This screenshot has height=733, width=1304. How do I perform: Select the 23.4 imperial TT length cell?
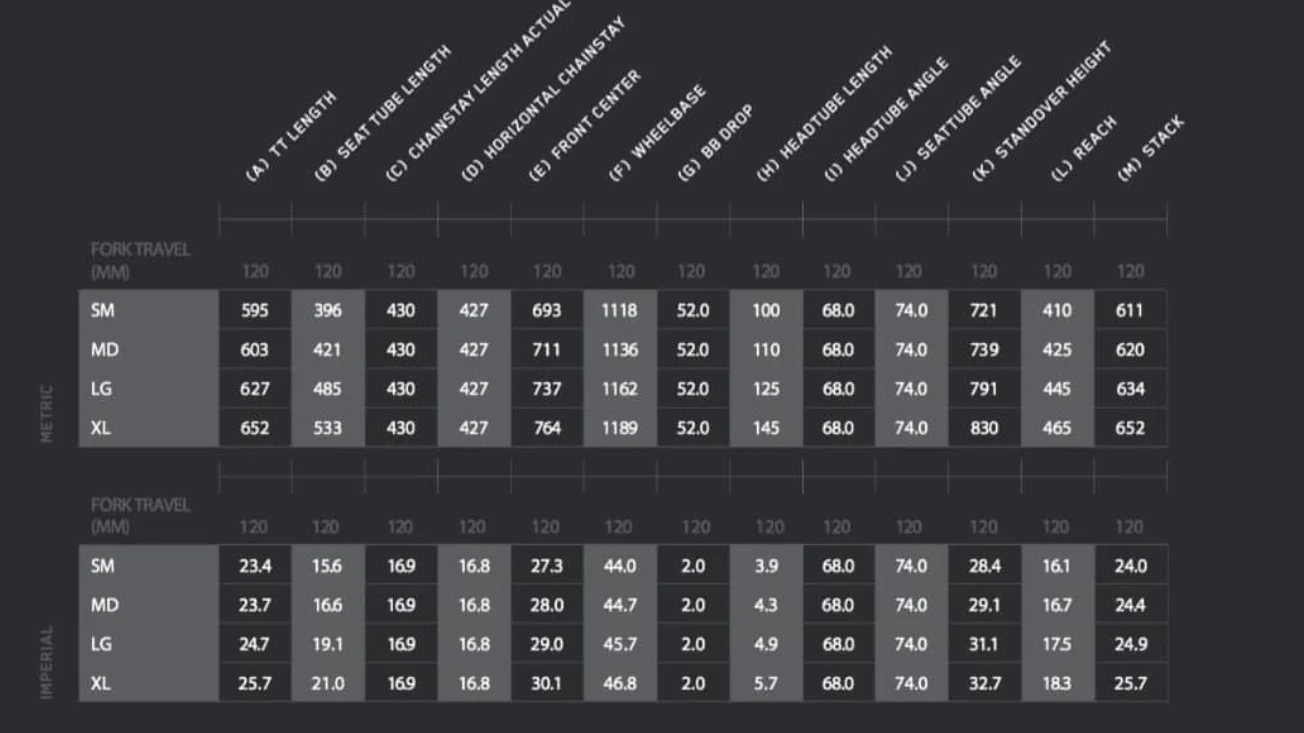click(255, 566)
